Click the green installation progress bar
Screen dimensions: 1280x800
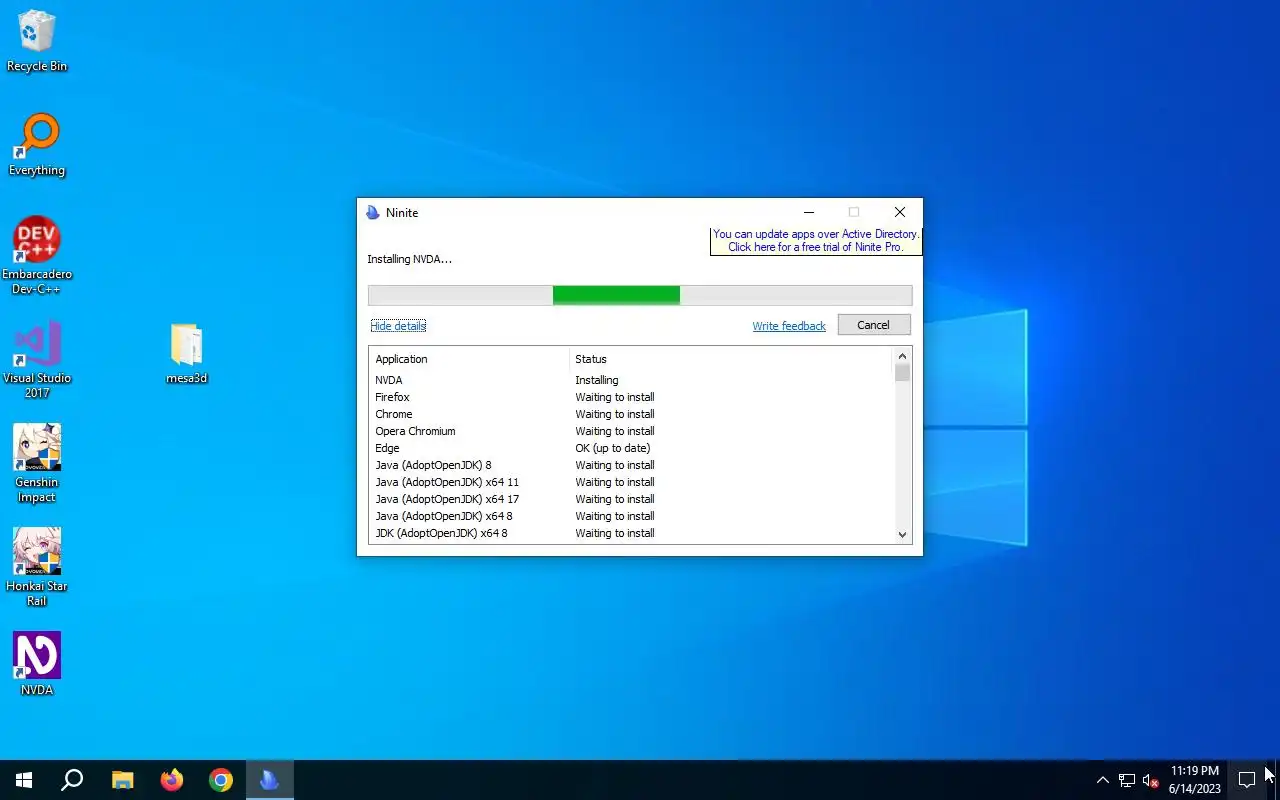tap(616, 295)
